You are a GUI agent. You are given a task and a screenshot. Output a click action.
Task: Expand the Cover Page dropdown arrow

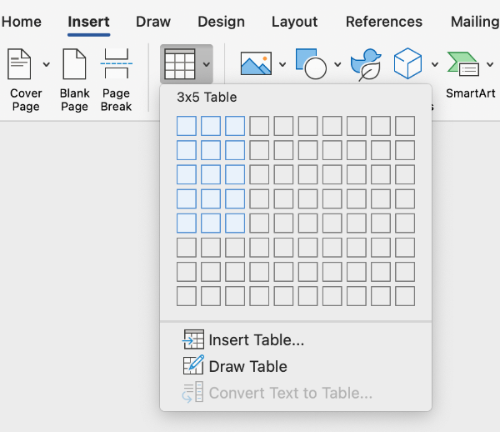point(46,64)
